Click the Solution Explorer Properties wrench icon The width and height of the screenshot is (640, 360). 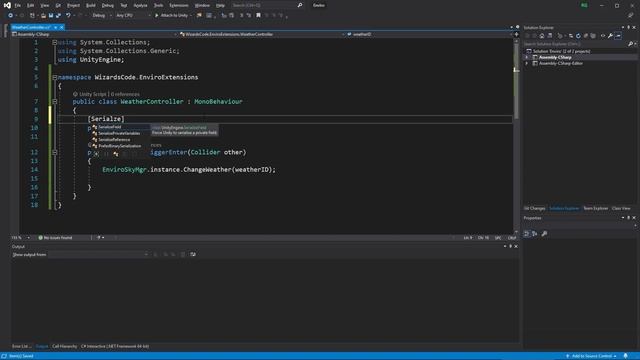[x=610, y=36]
